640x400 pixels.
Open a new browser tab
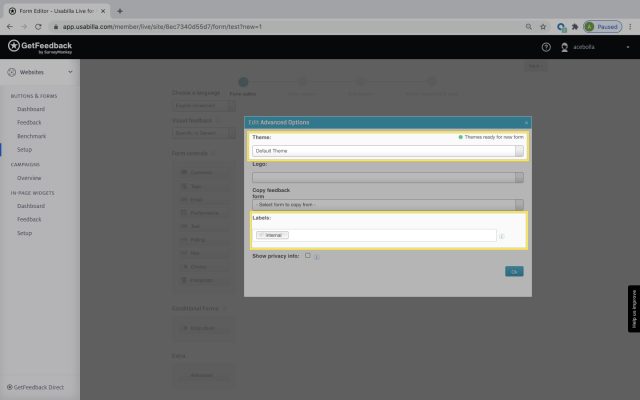(x=120, y=11)
